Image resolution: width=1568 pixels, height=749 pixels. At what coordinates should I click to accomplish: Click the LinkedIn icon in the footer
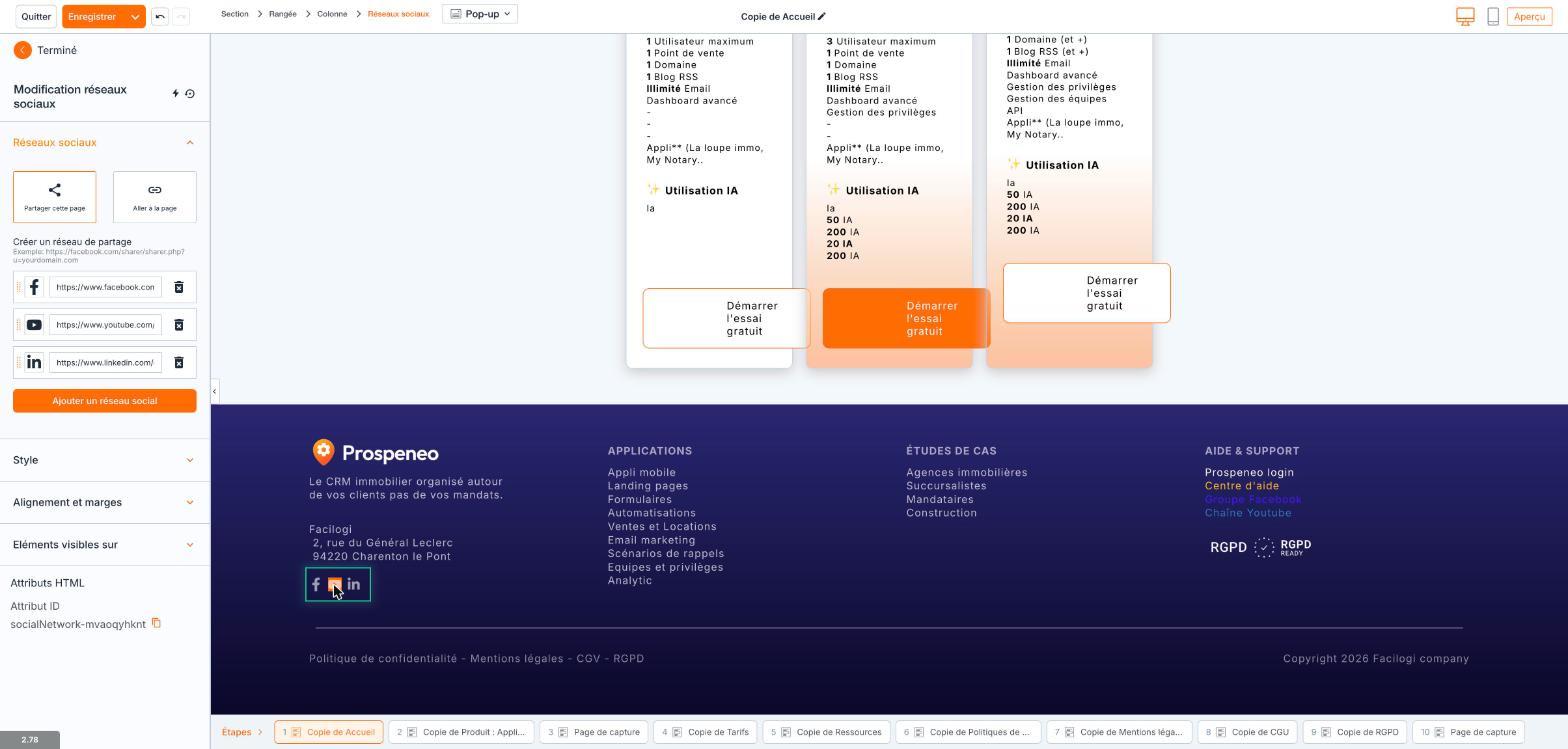pyautogui.click(x=354, y=585)
